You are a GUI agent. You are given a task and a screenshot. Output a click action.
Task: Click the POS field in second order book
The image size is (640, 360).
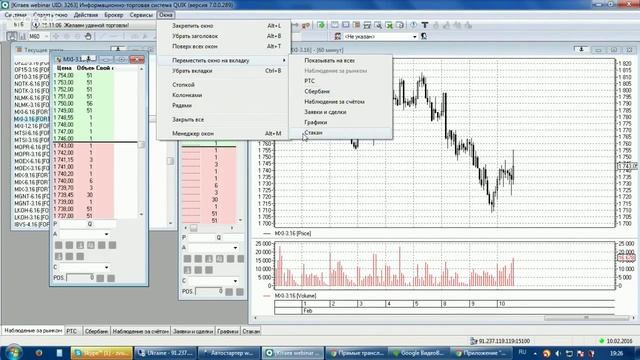tap(209, 291)
